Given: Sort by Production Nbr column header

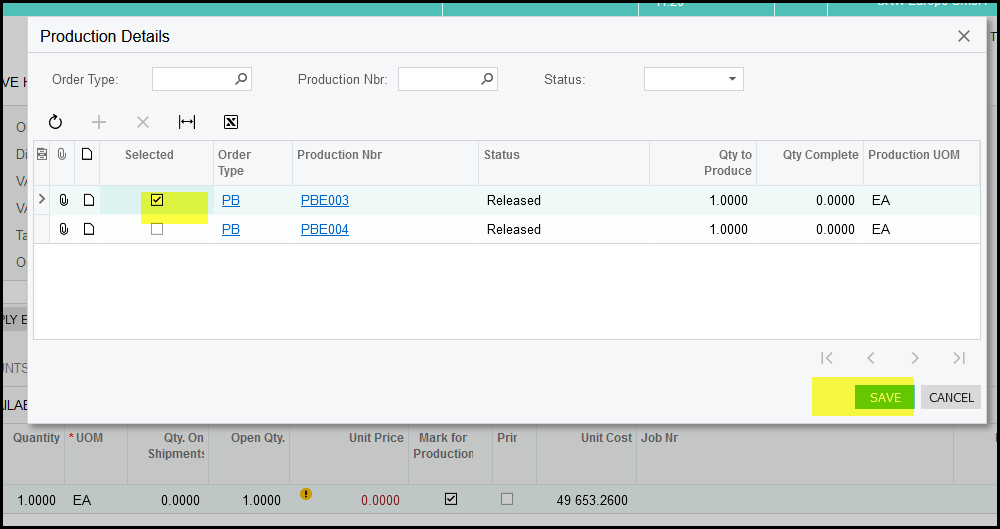Looking at the screenshot, I should click(340, 155).
